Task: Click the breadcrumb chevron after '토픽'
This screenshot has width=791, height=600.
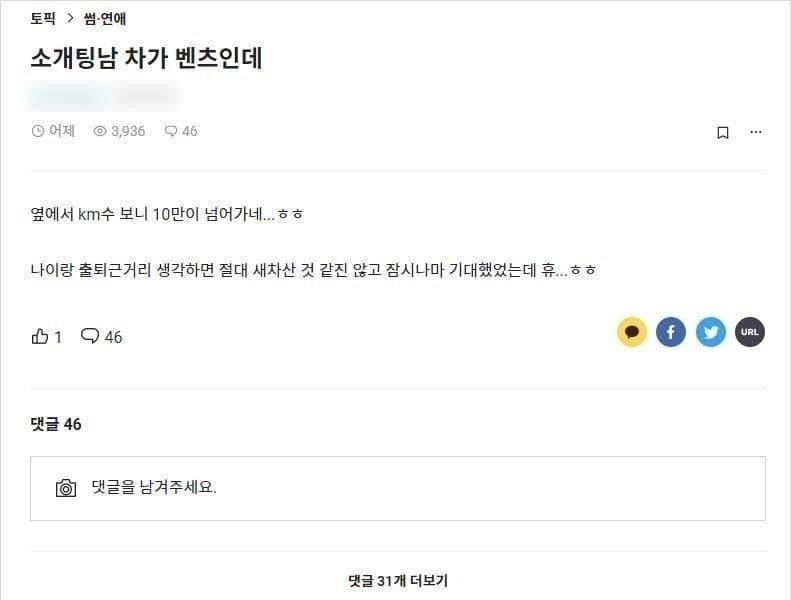Action: point(70,18)
